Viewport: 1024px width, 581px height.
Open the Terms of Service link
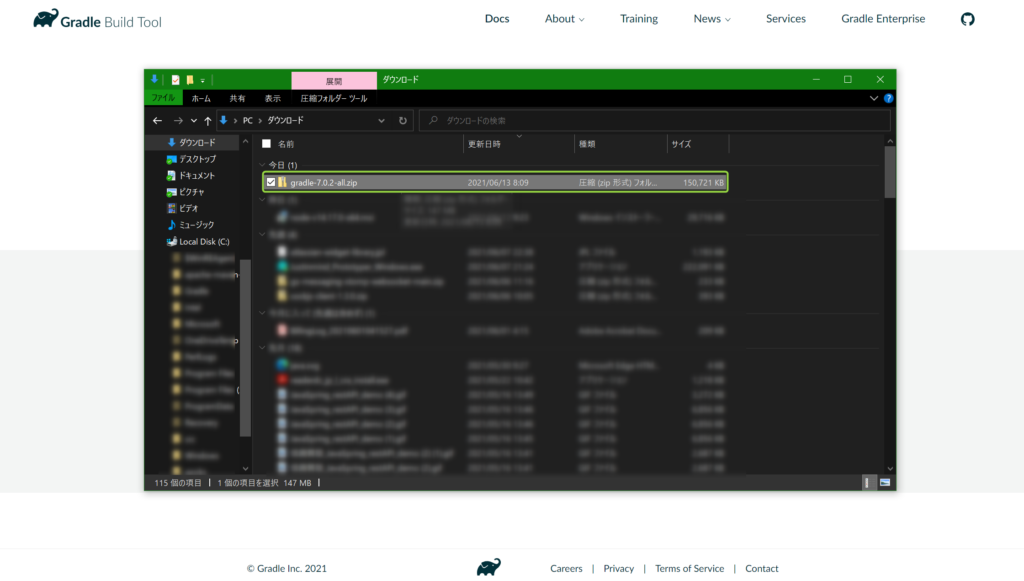click(x=690, y=569)
